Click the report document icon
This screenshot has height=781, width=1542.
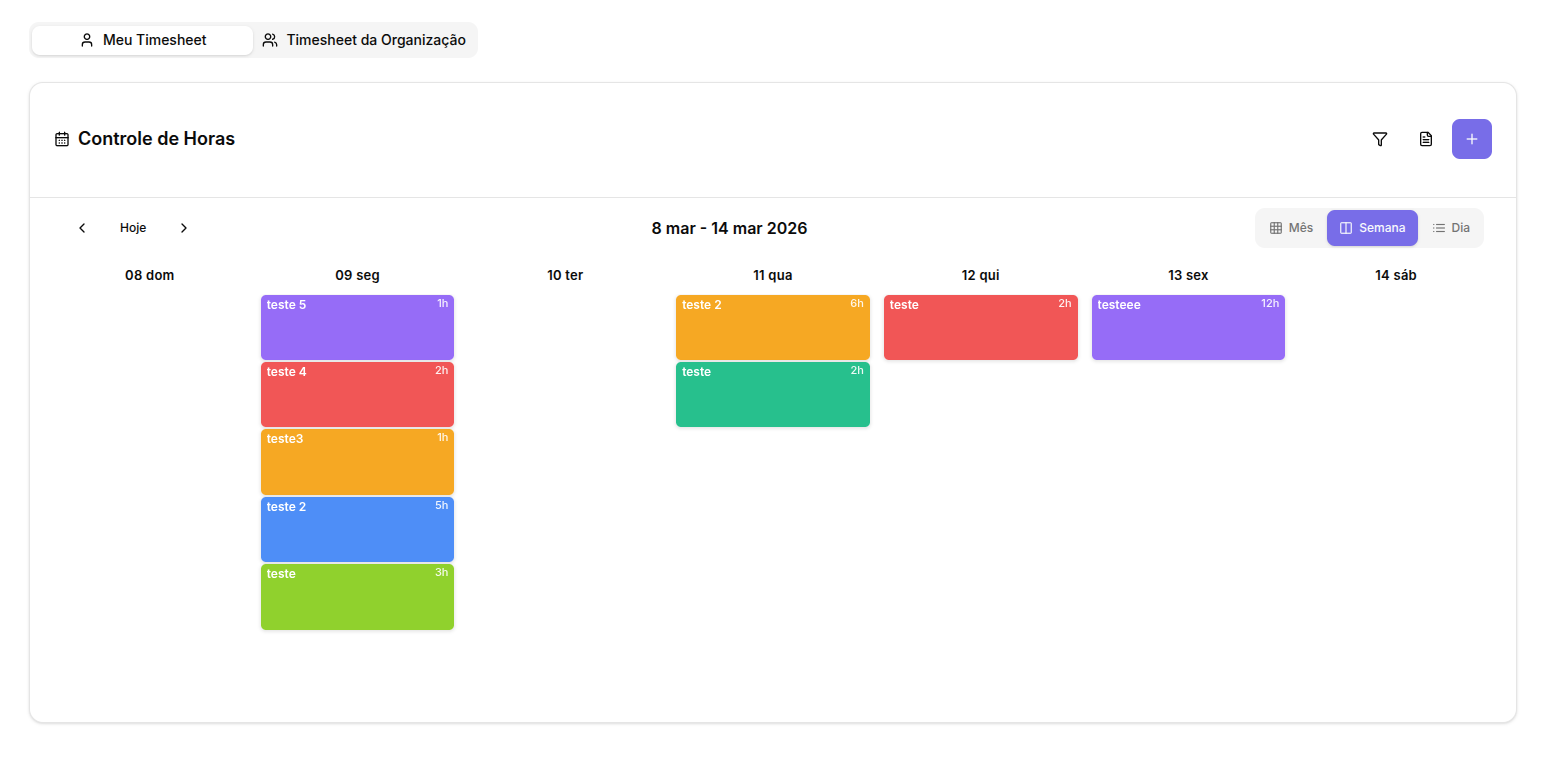click(1426, 139)
